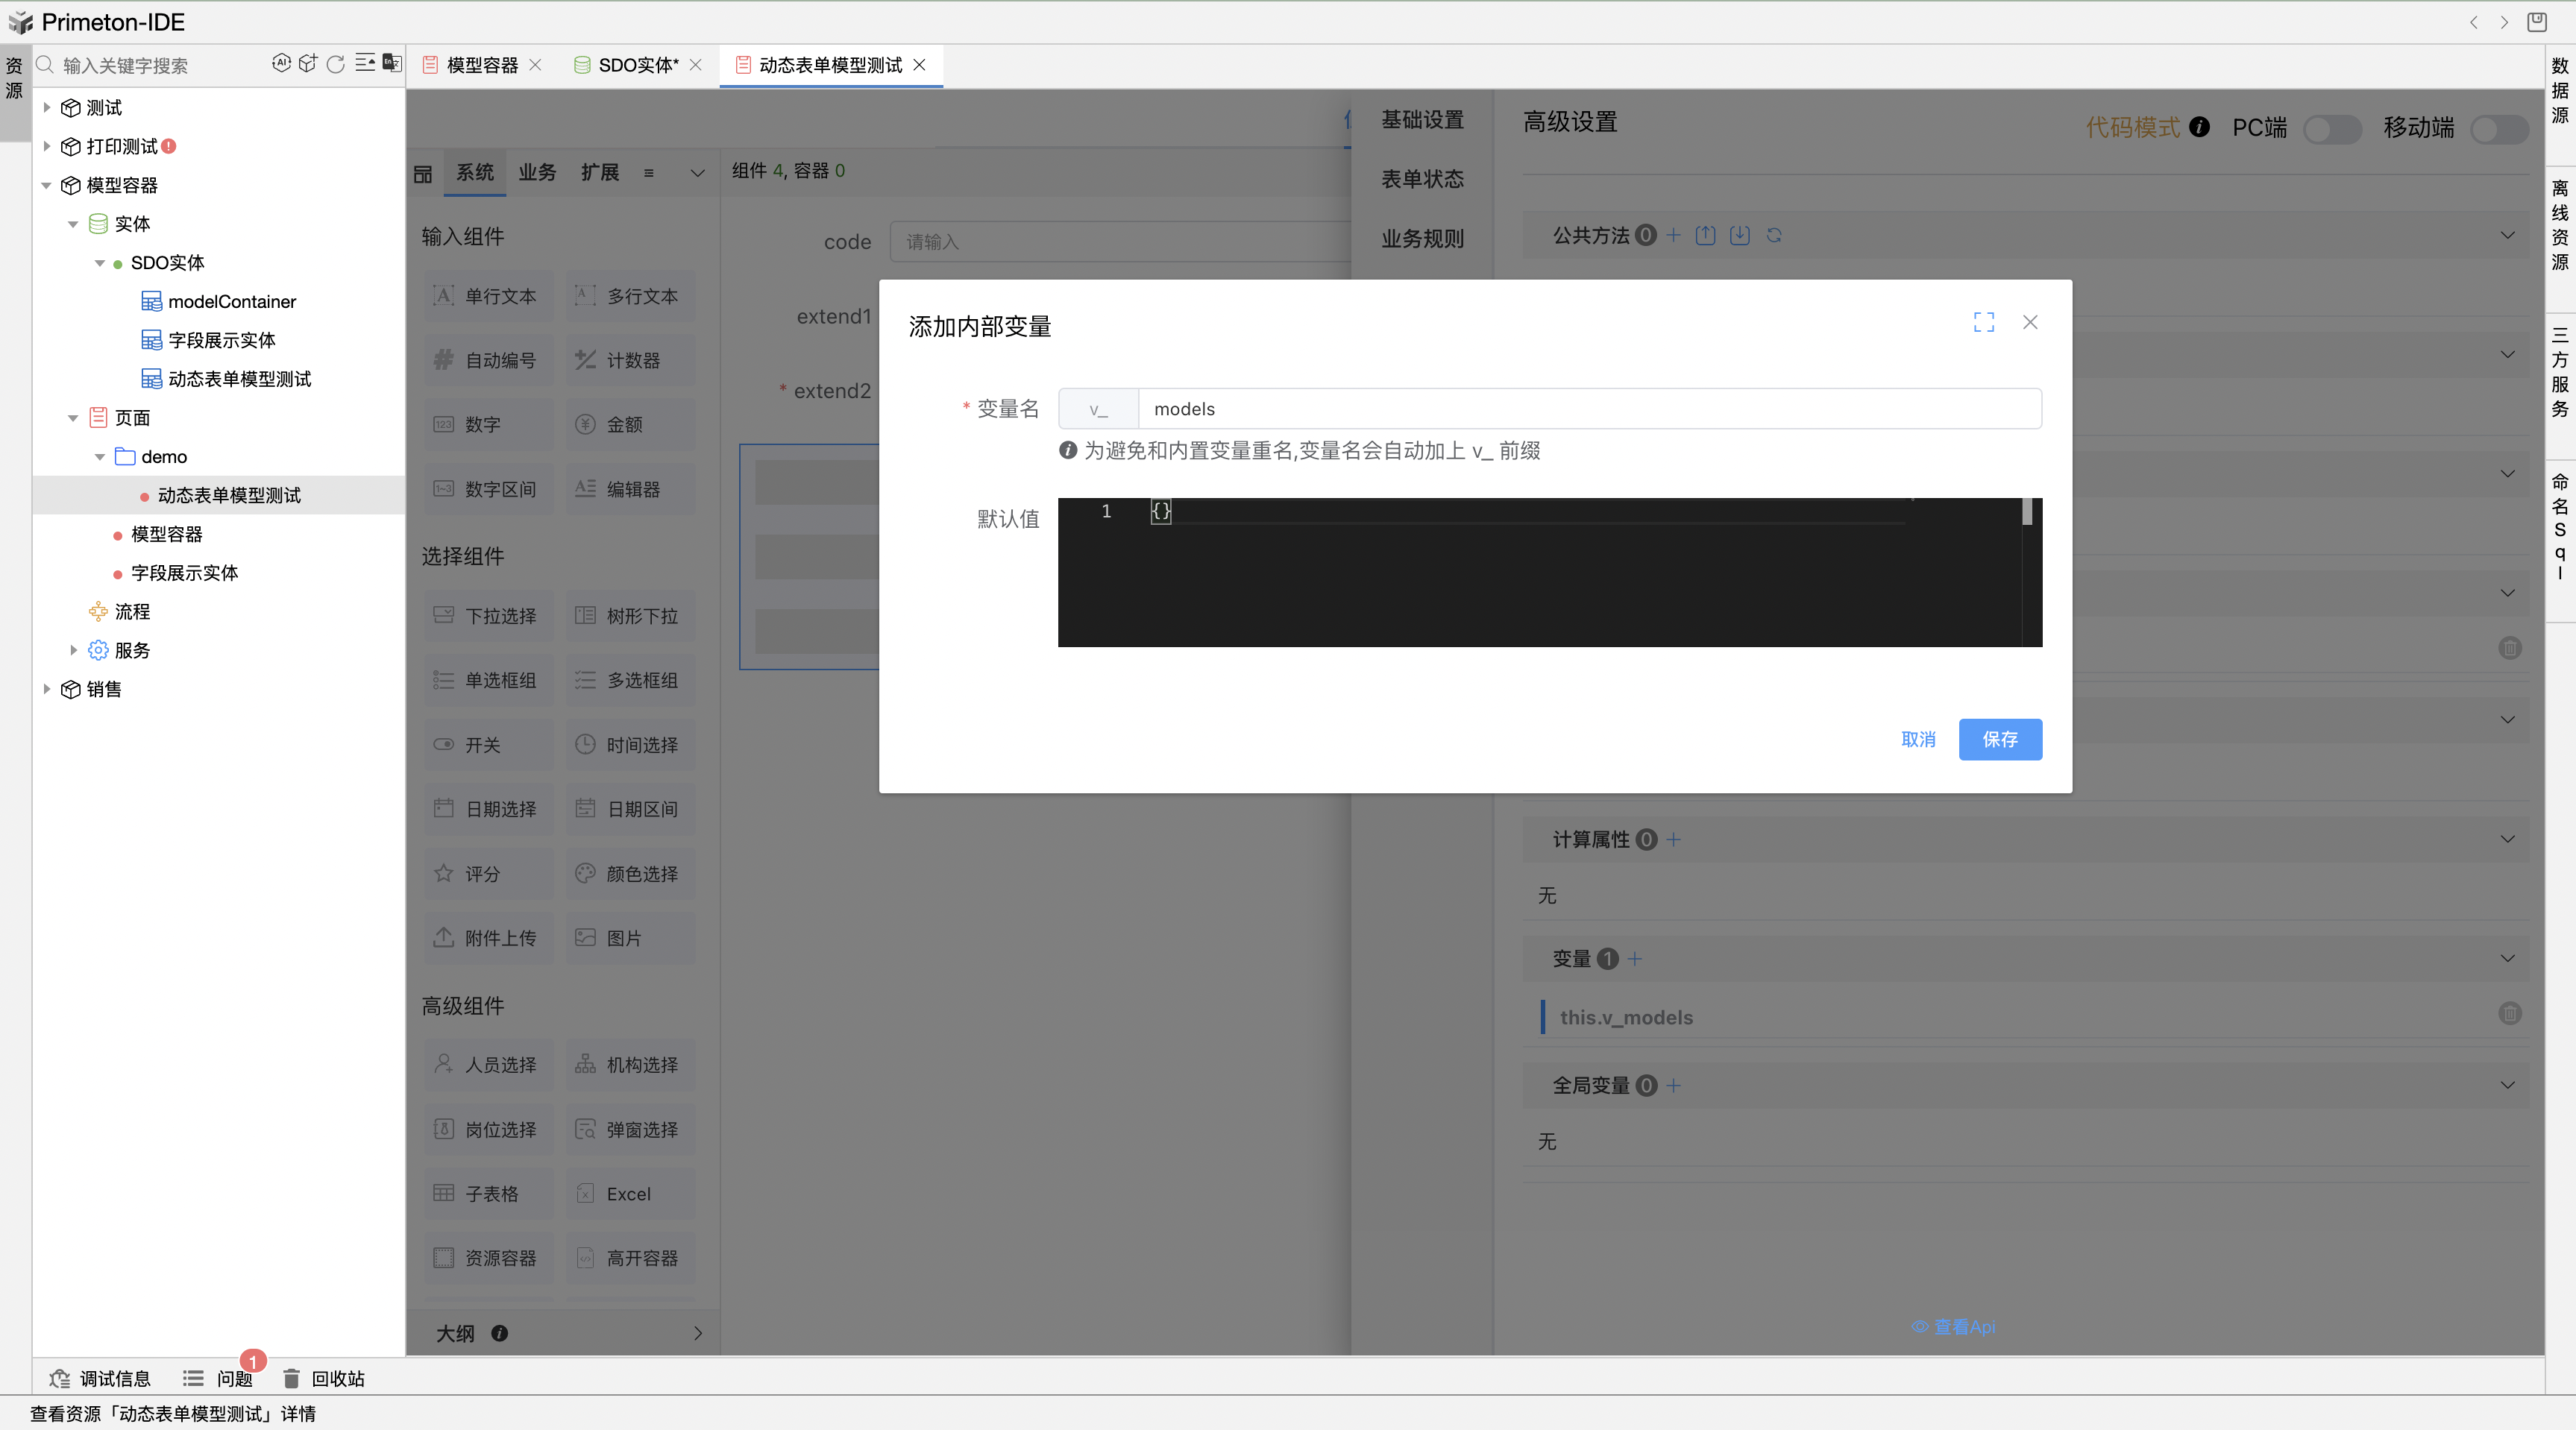Collapse the 模型容器 tree node
Viewport: 2576px width, 1430px height.
pos(46,185)
